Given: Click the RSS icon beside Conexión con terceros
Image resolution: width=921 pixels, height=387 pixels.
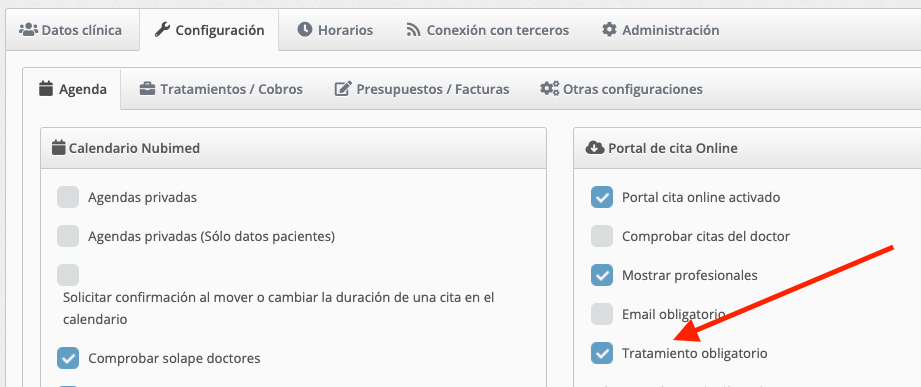Looking at the screenshot, I should (414, 30).
